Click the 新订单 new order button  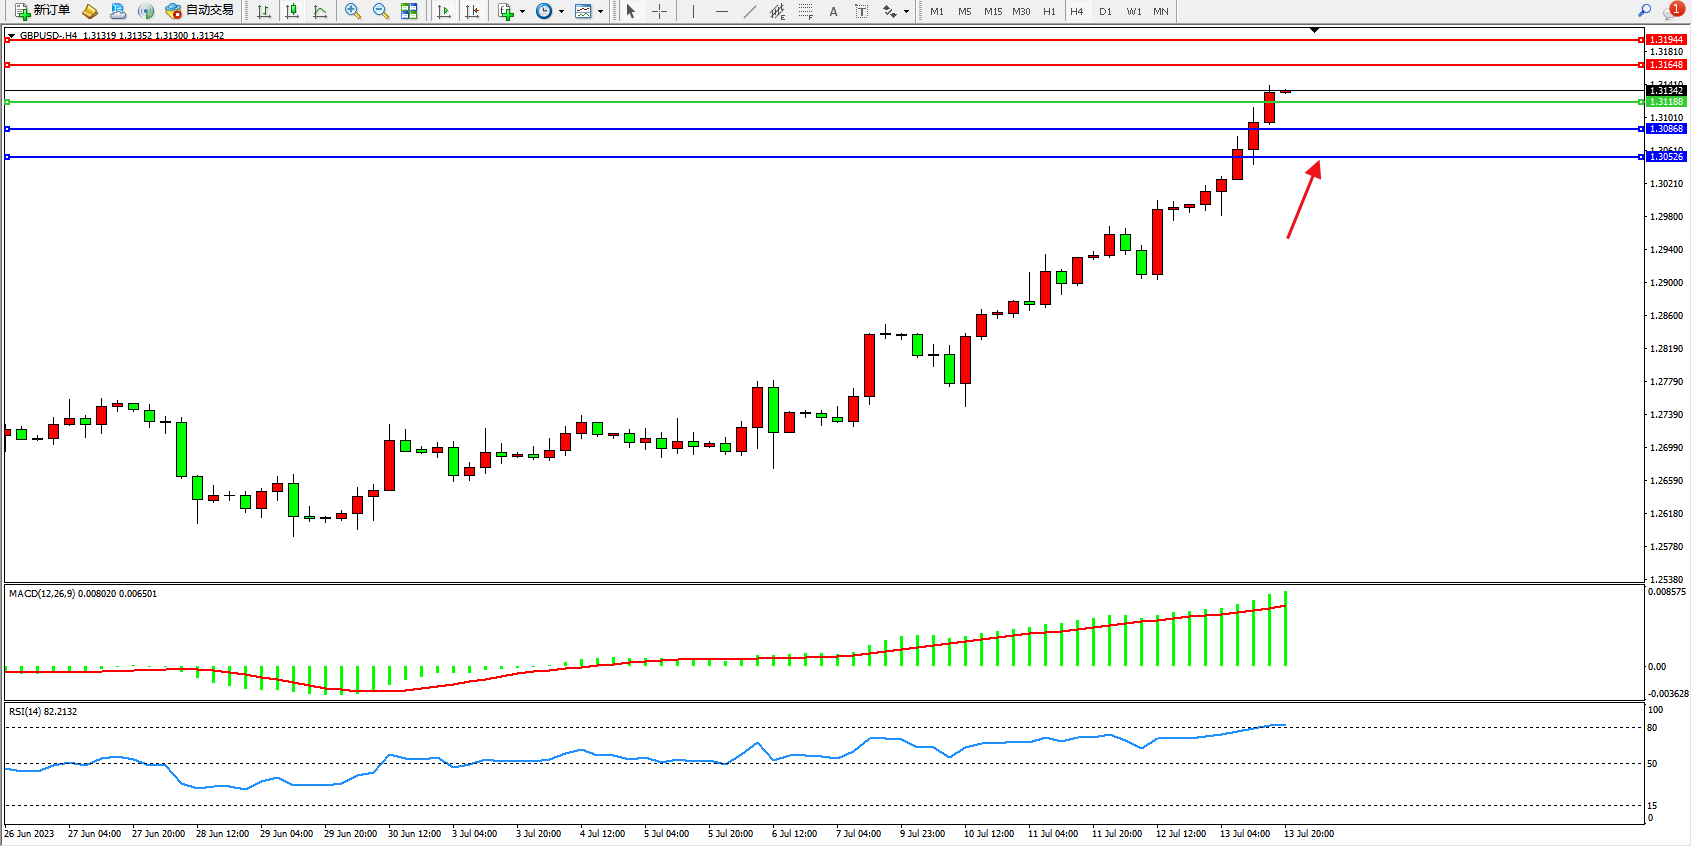(42, 11)
